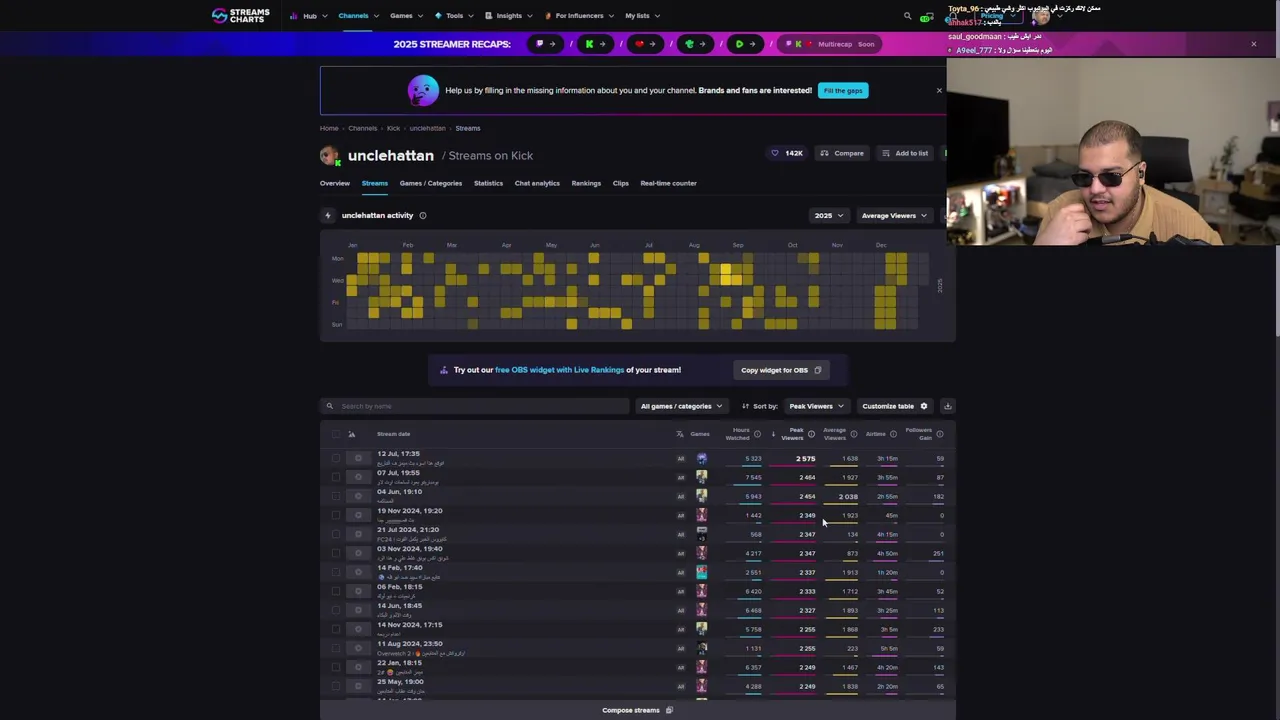Close the 2025 streamer recaps banner
Viewport: 1280px width, 720px height.
point(1253,44)
